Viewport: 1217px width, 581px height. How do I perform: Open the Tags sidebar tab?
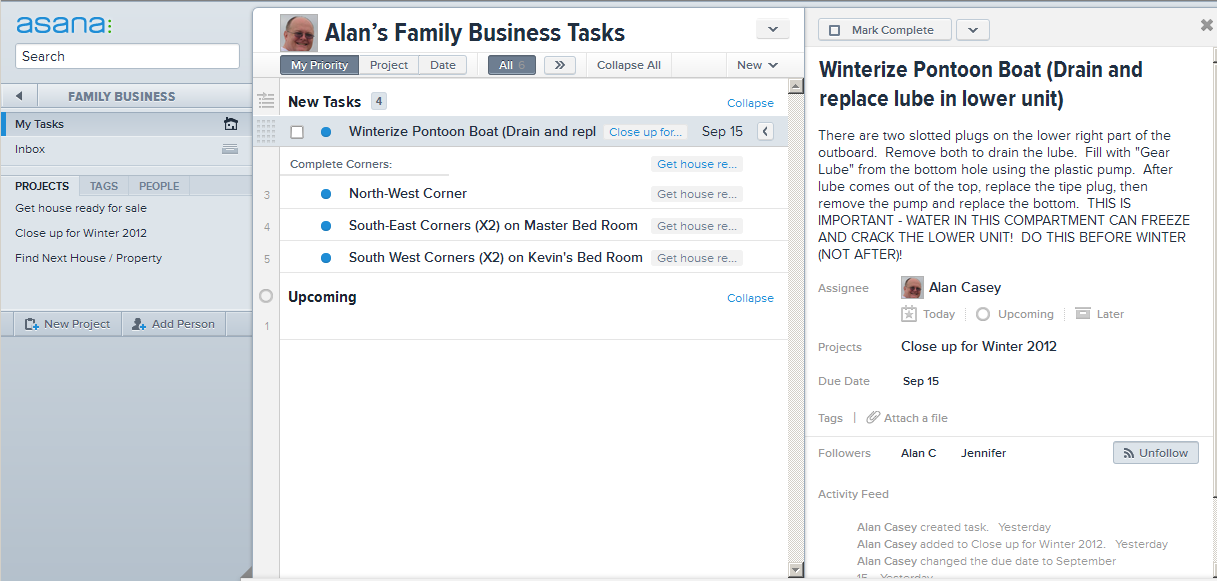tap(104, 186)
